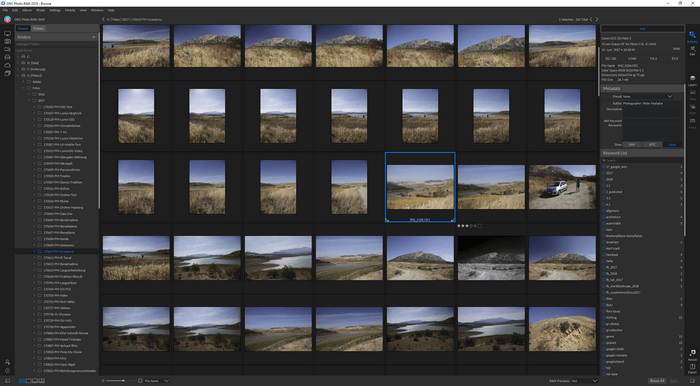The height and width of the screenshot is (386, 700).
Task: Set three-star rating under selected photo
Action: [x=468, y=226]
